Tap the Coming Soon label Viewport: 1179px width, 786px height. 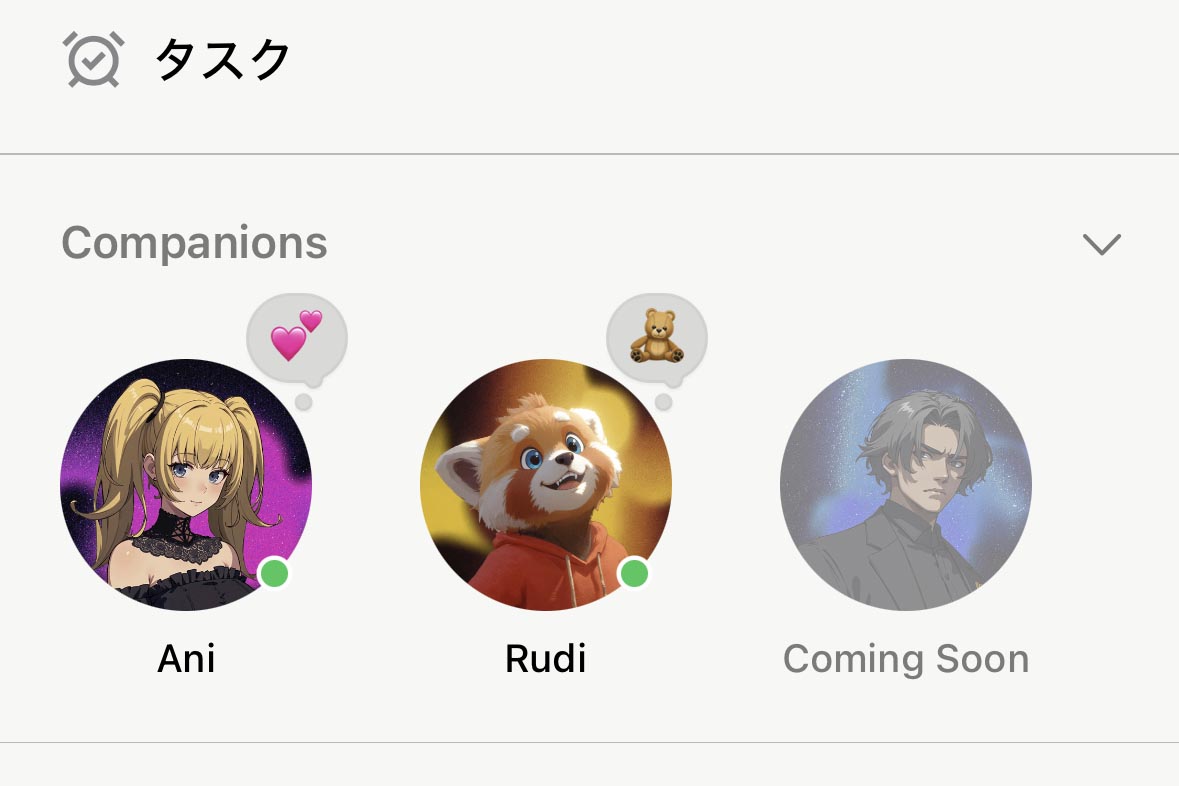pyautogui.click(x=906, y=660)
